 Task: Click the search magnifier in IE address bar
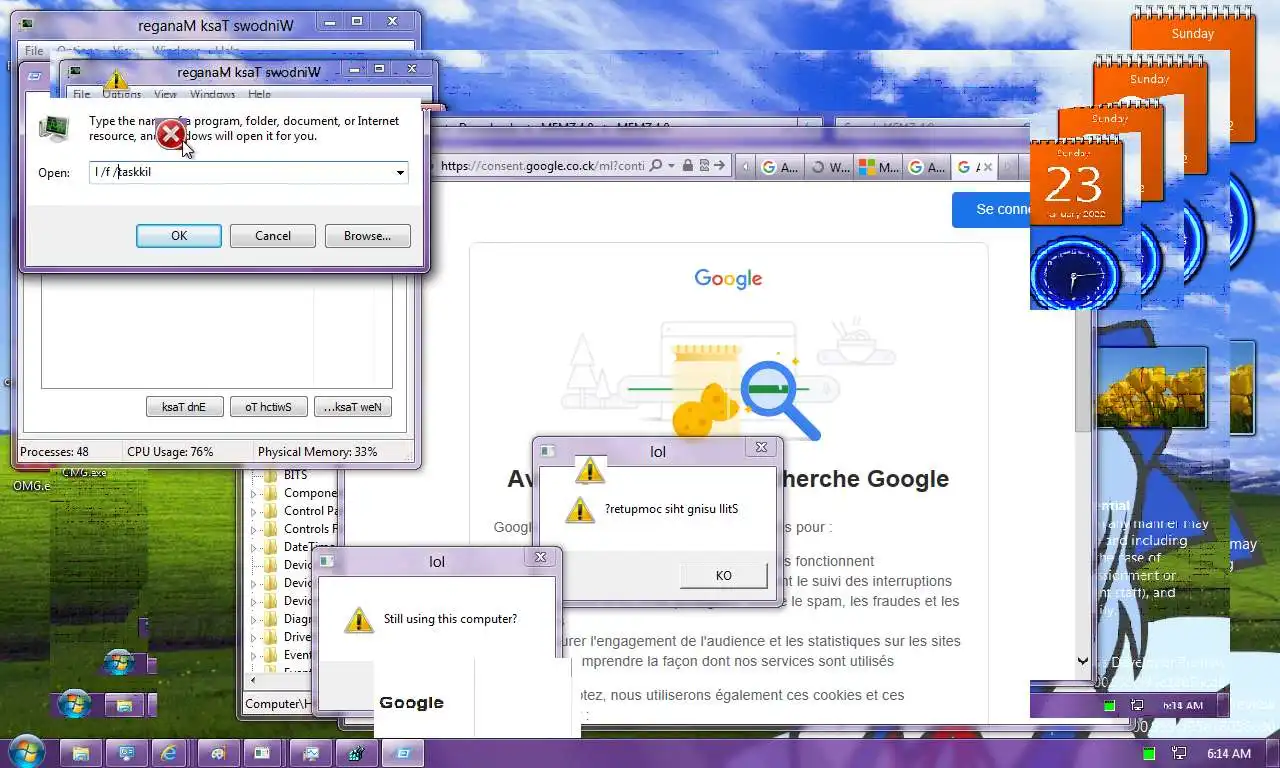tap(656, 166)
